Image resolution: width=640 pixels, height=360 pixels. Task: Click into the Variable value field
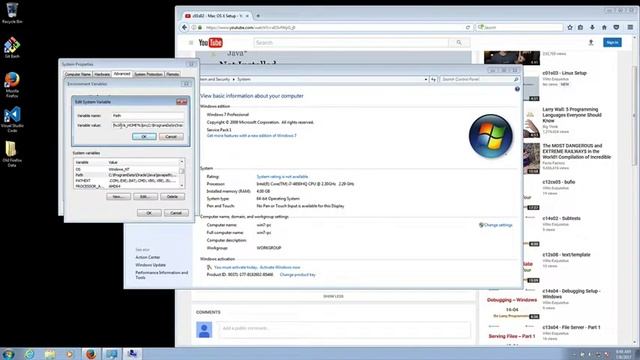click(x=148, y=125)
